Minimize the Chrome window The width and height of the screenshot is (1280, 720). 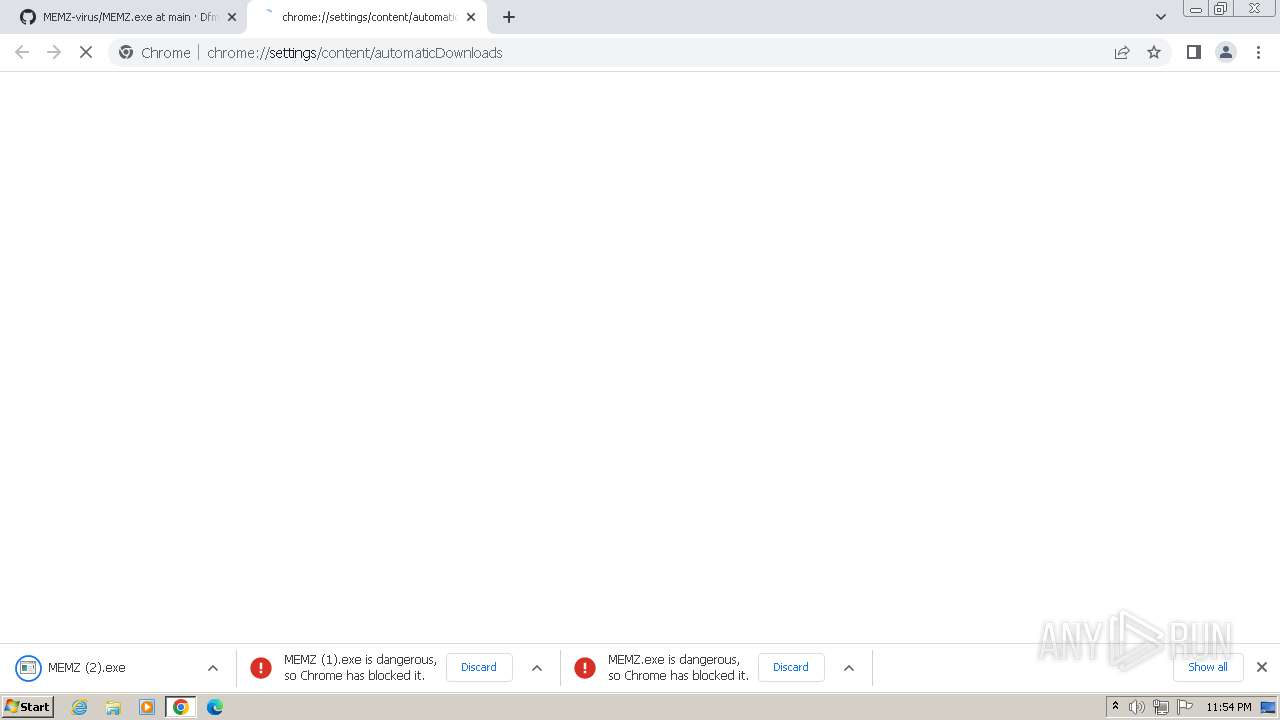1195,9
